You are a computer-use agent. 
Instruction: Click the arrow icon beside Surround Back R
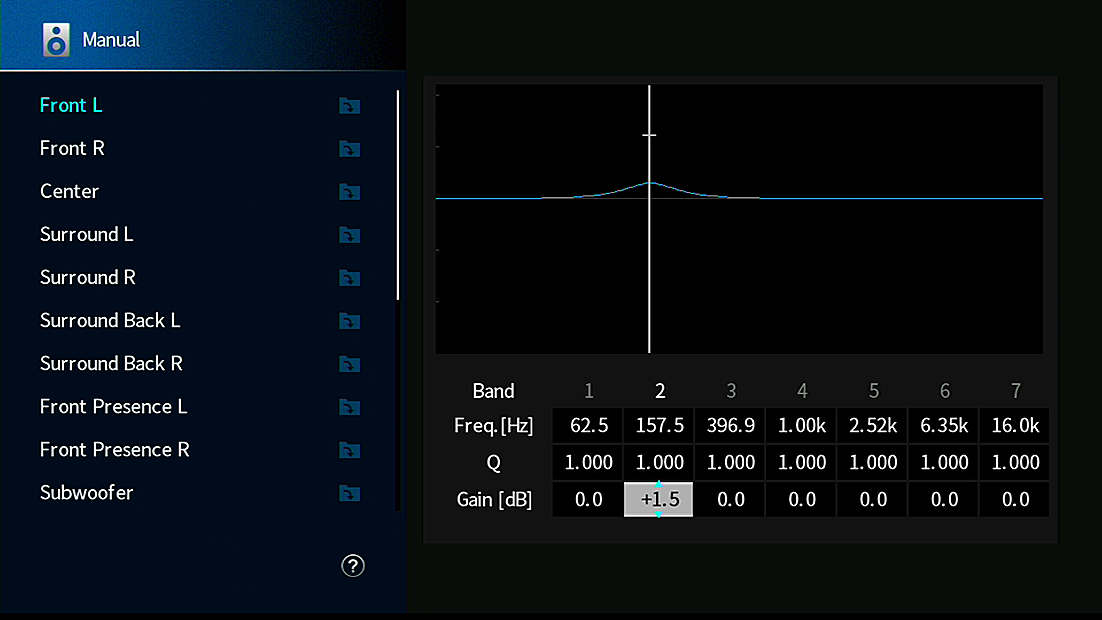pyautogui.click(x=349, y=364)
